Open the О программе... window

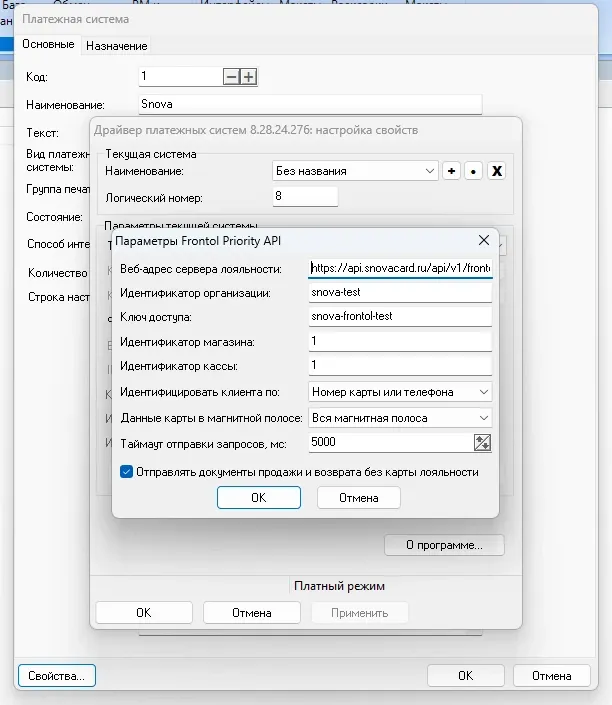(444, 545)
